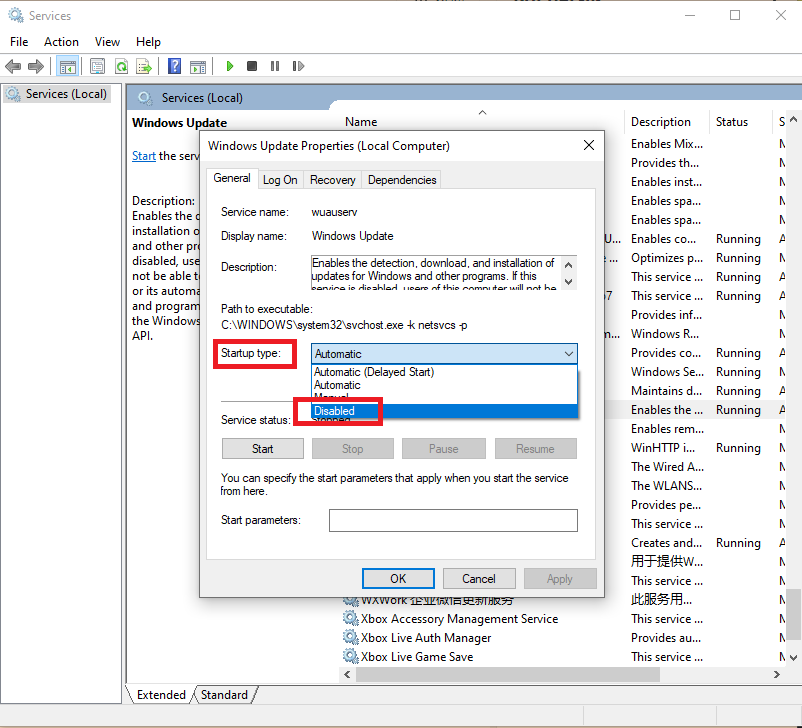Image resolution: width=802 pixels, height=728 pixels.
Task: Click the Export List toolbar icon
Action: click(x=144, y=66)
